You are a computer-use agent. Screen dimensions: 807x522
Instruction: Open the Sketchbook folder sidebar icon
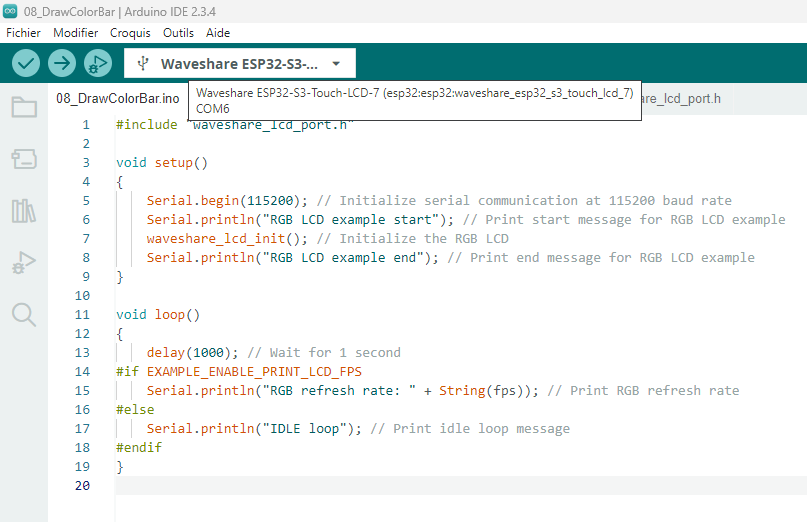[24, 107]
